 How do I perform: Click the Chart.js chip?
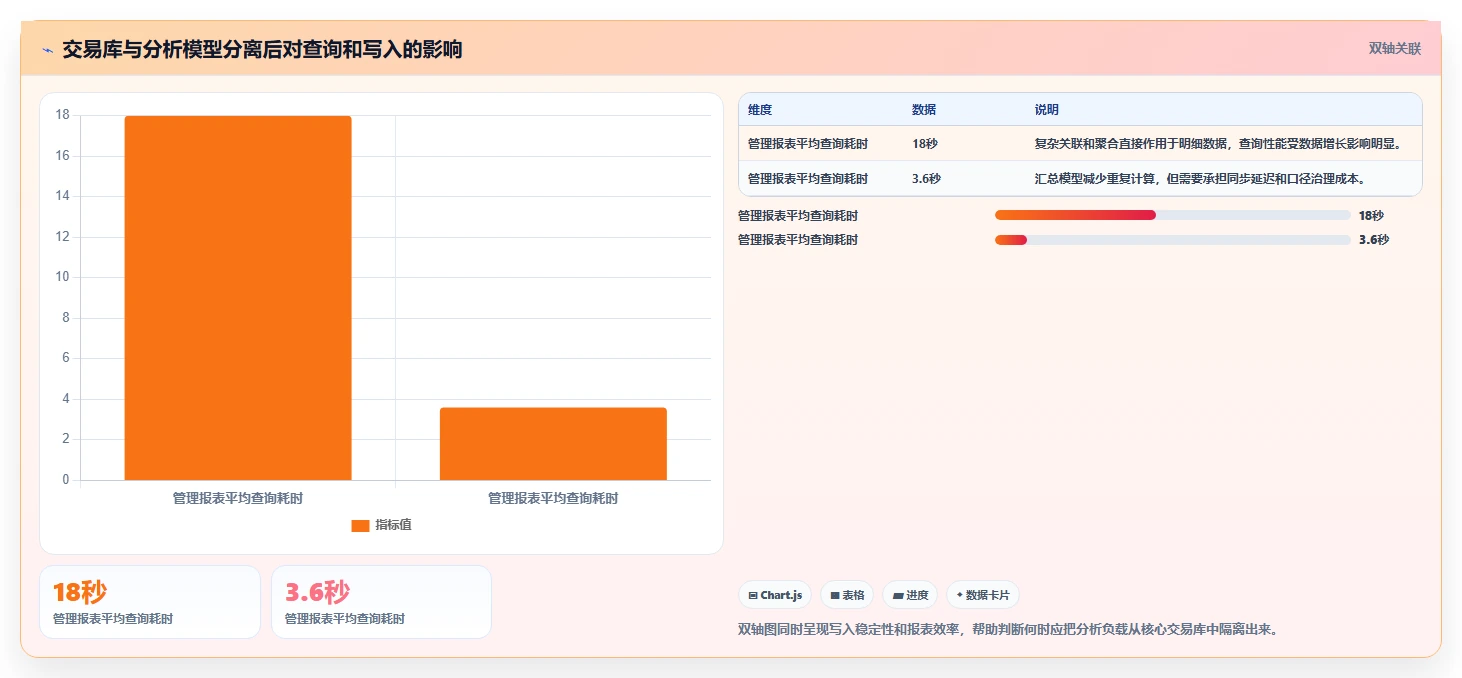pos(775,595)
